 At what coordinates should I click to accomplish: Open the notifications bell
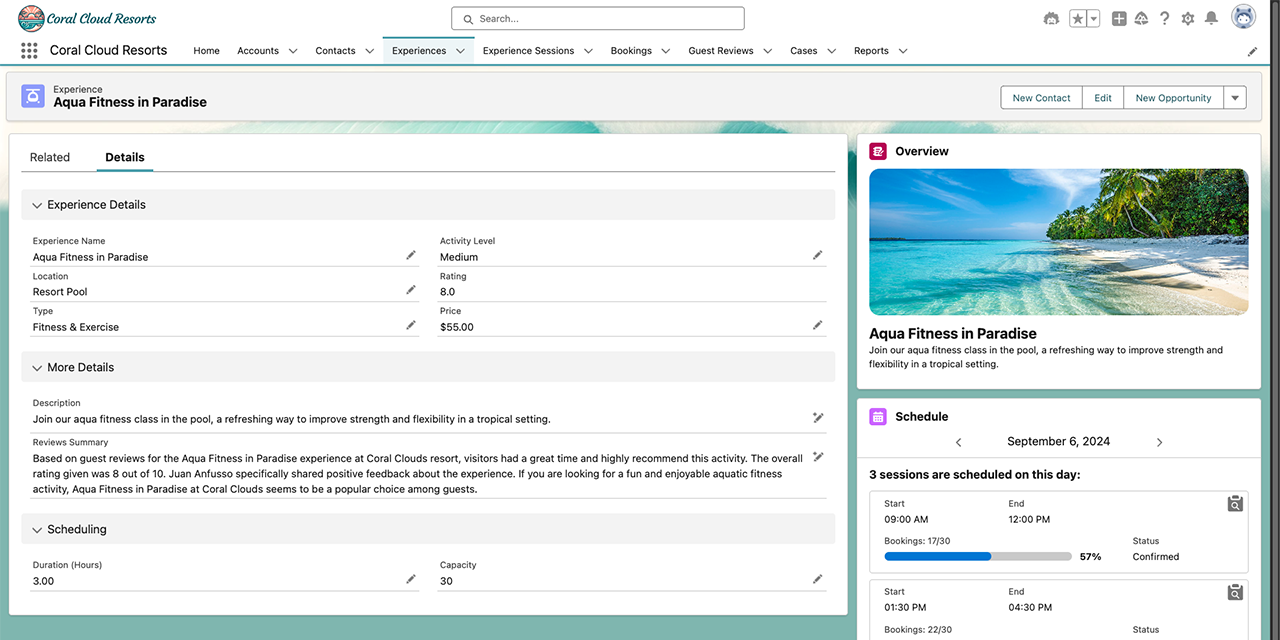(x=1211, y=19)
